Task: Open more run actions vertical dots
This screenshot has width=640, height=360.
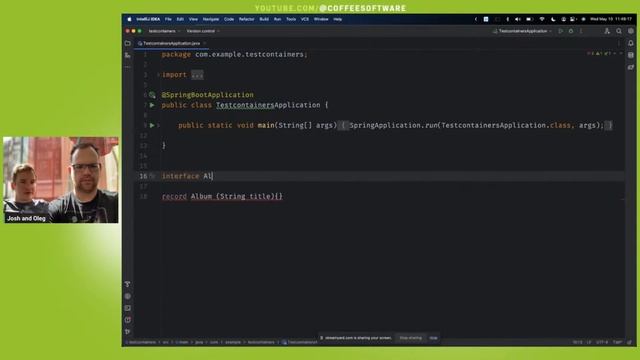Action: click(581, 31)
